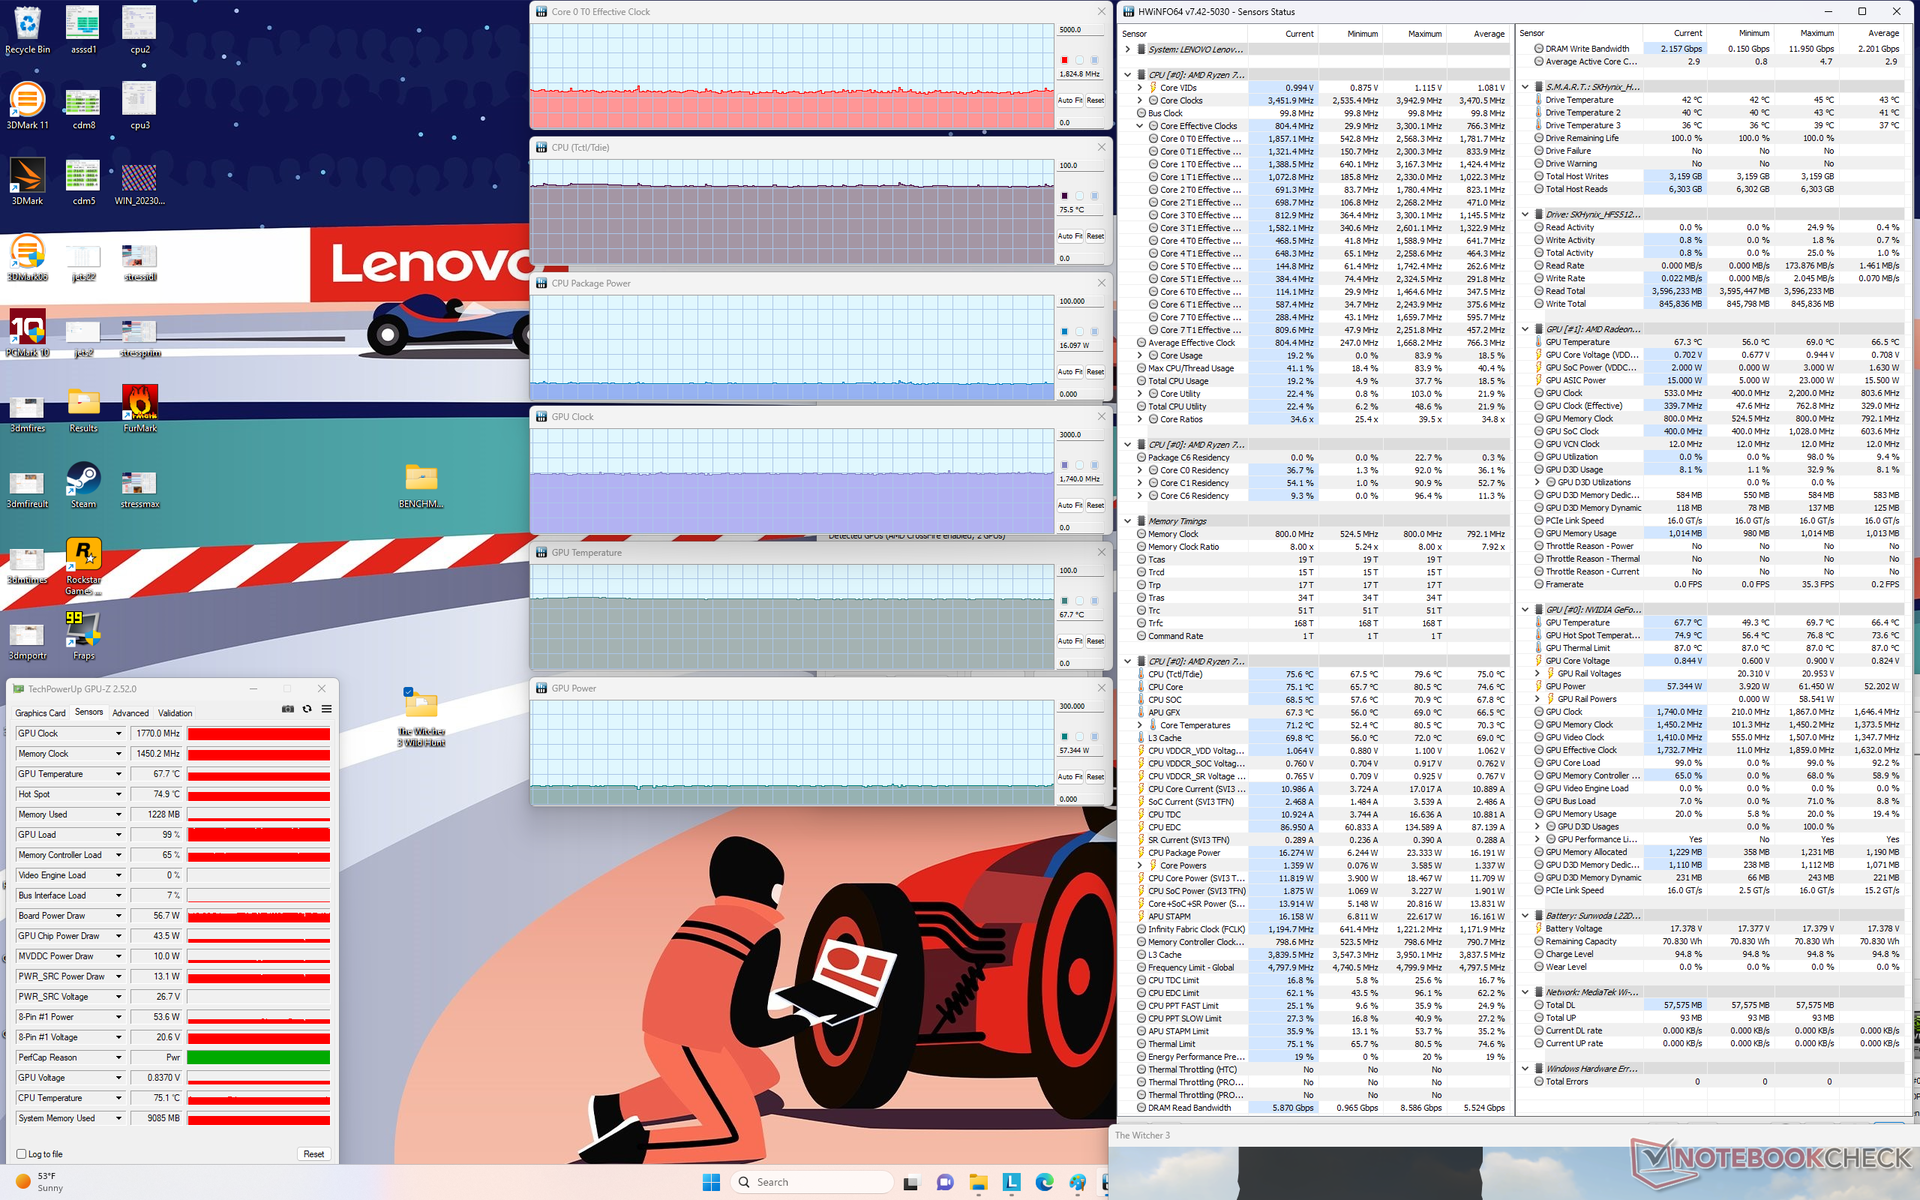This screenshot has width=1920, height=1200.
Task: Switch to the Advanced tab in GPU-Z
Action: coord(130,713)
